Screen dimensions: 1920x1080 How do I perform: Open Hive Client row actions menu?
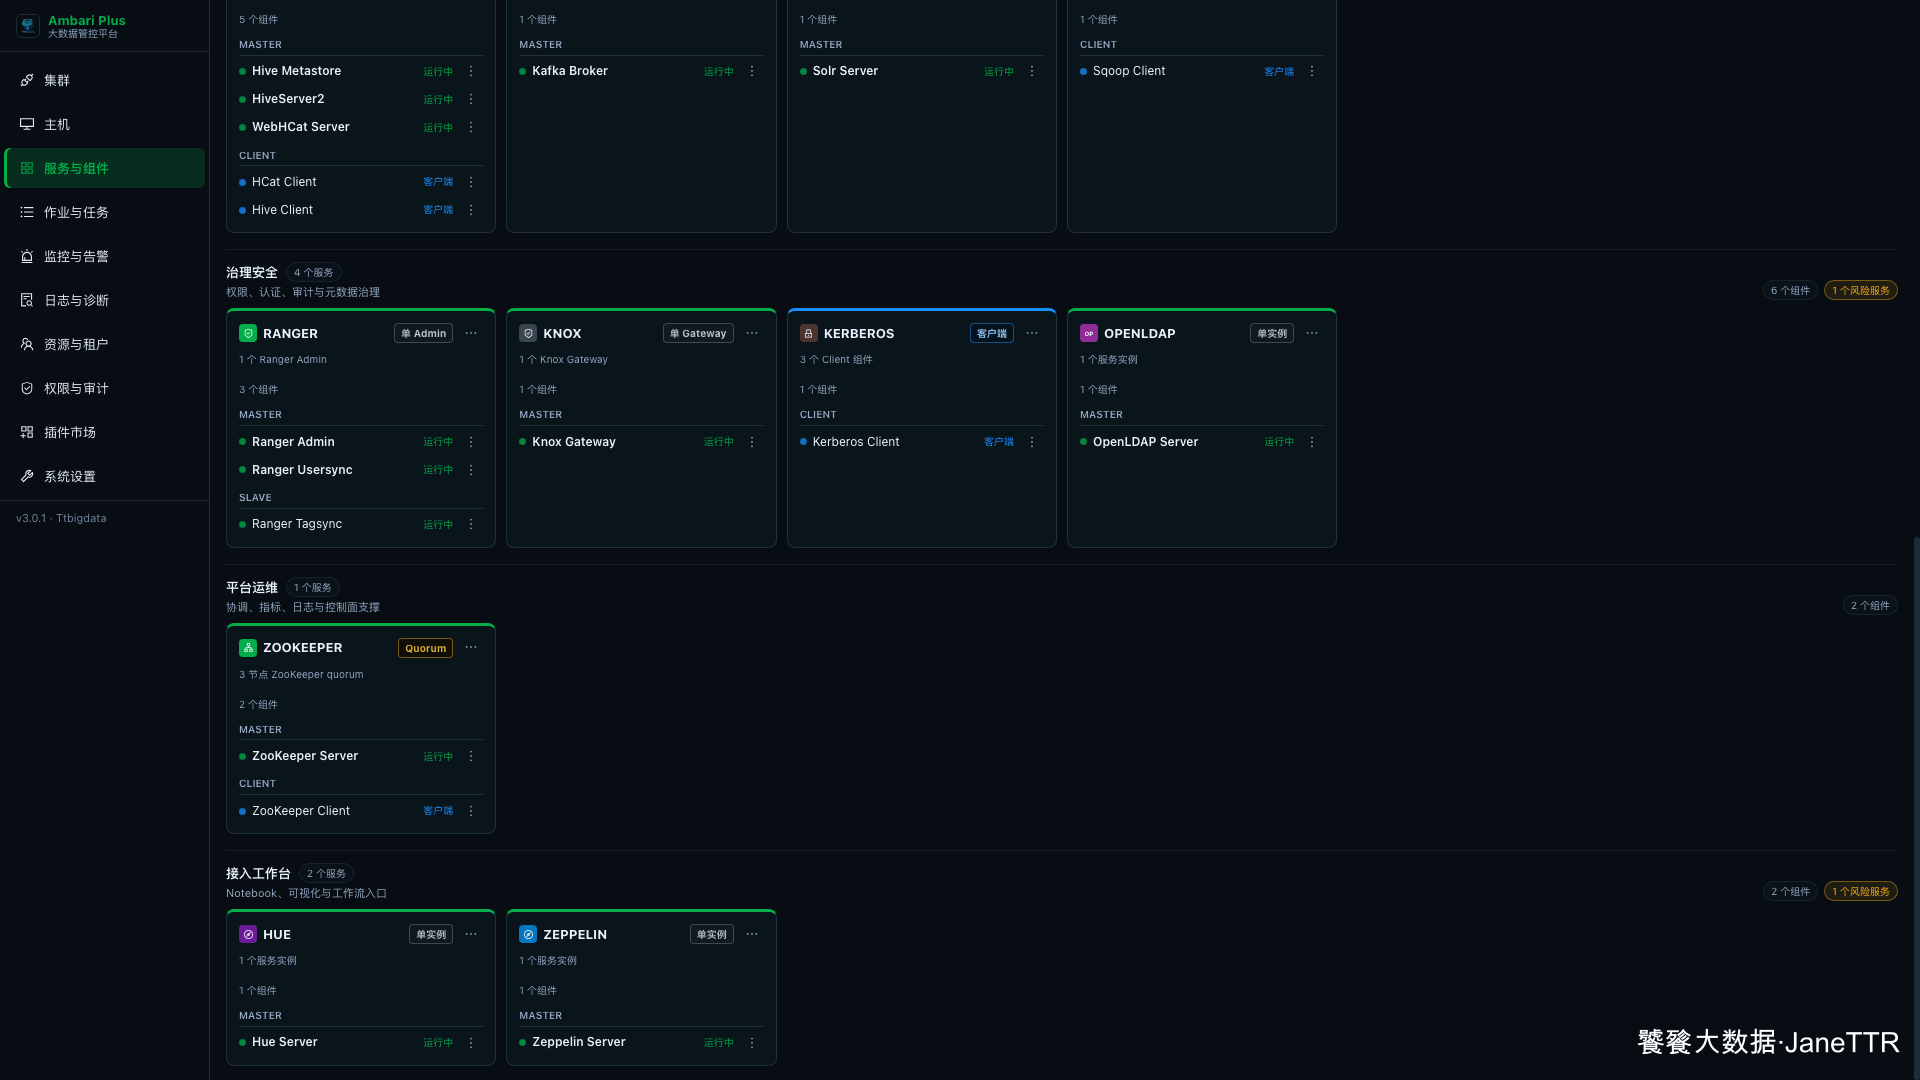[x=471, y=210]
